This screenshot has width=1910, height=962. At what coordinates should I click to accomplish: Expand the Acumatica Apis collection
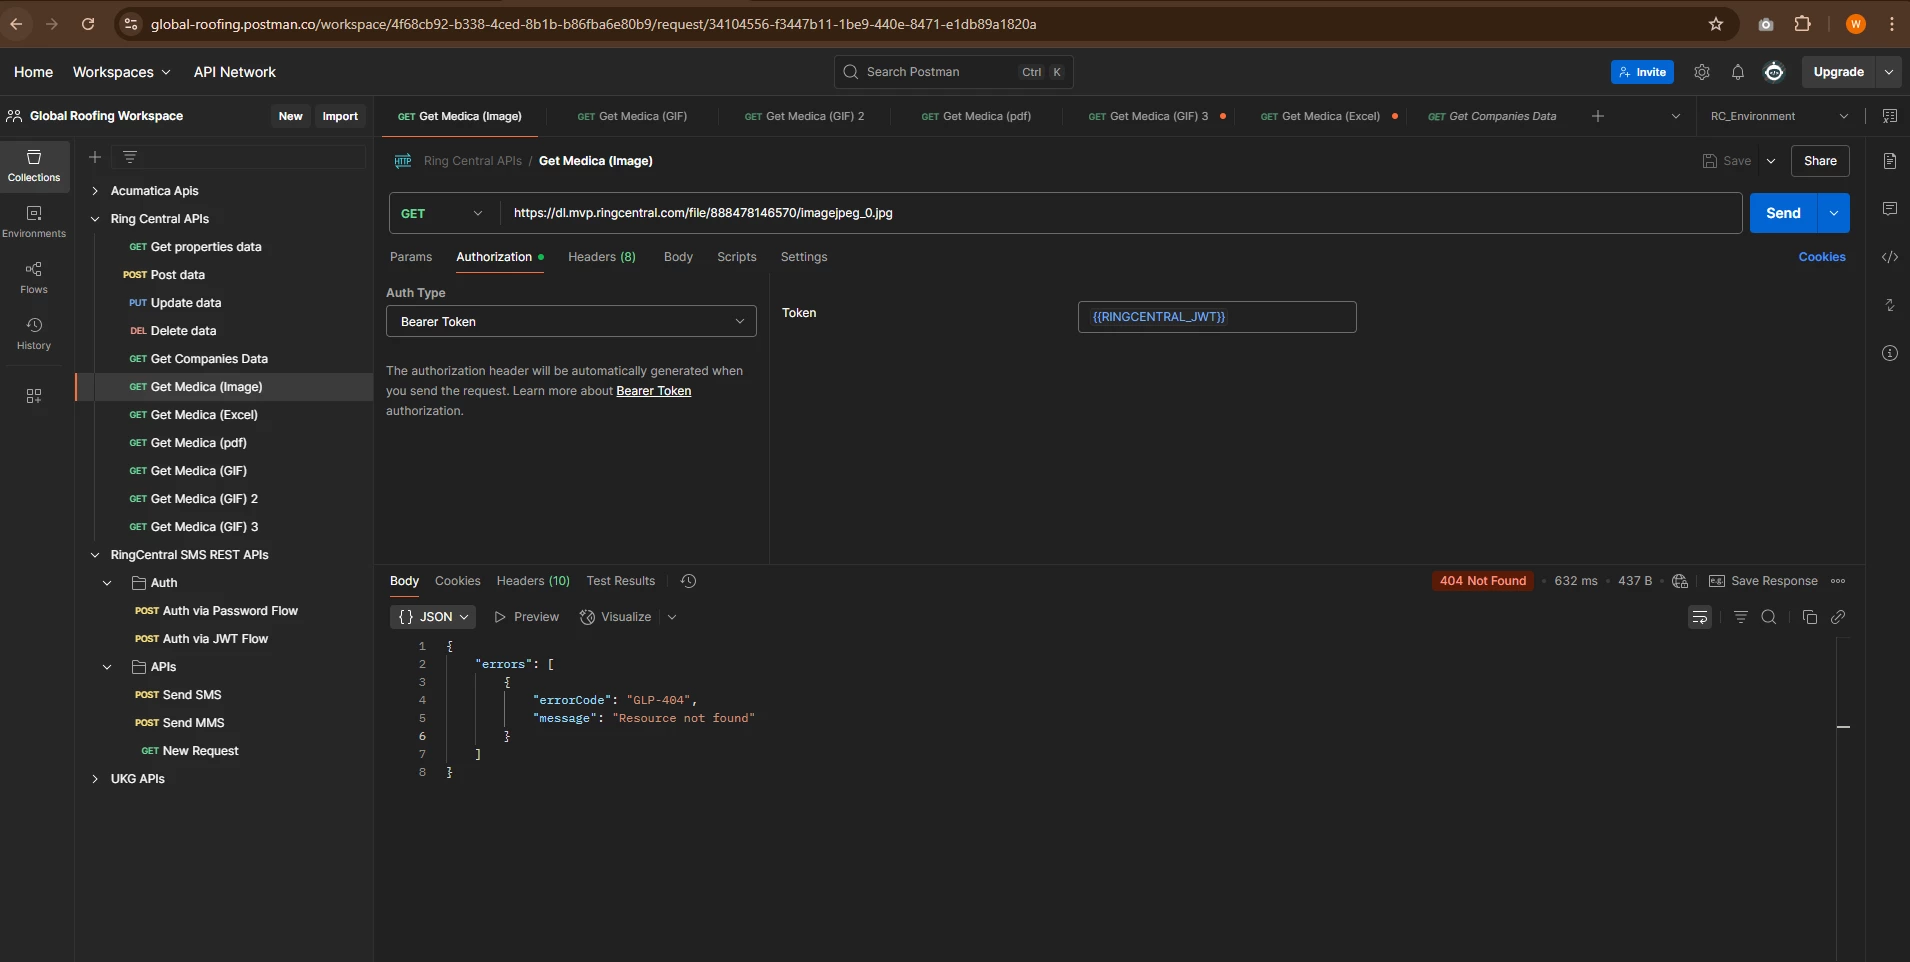click(95, 191)
